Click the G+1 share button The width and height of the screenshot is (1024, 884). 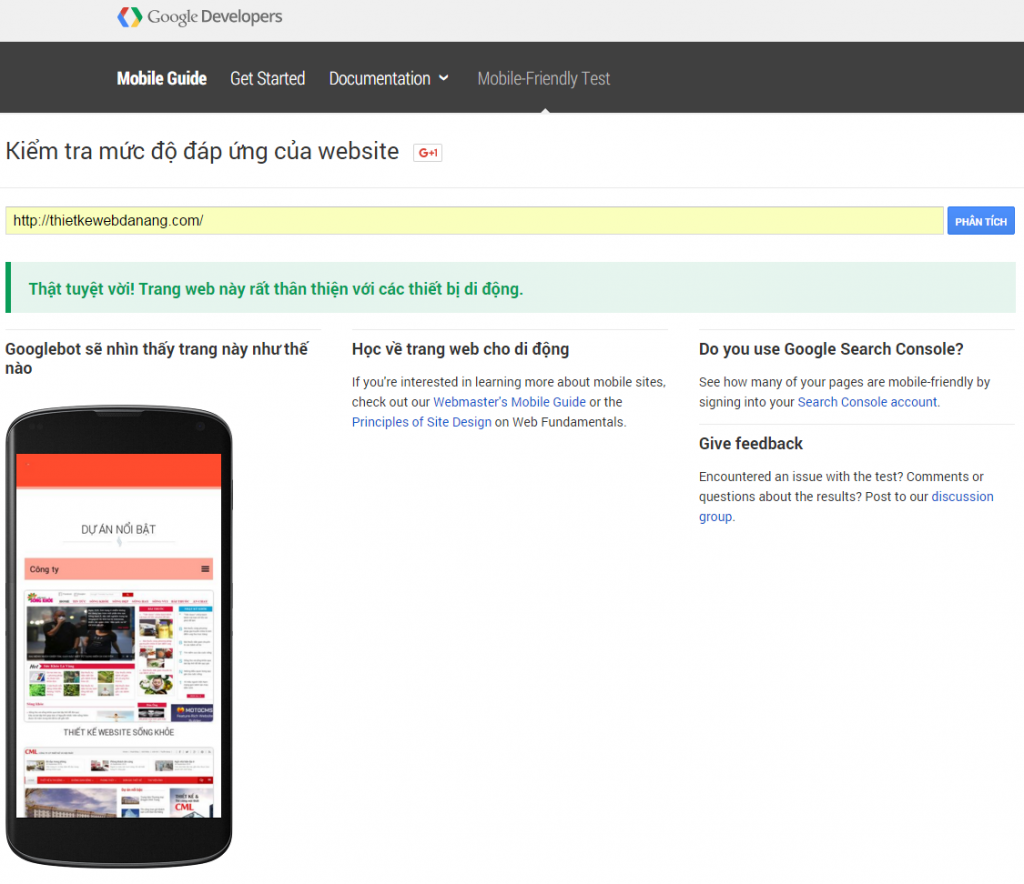(428, 153)
